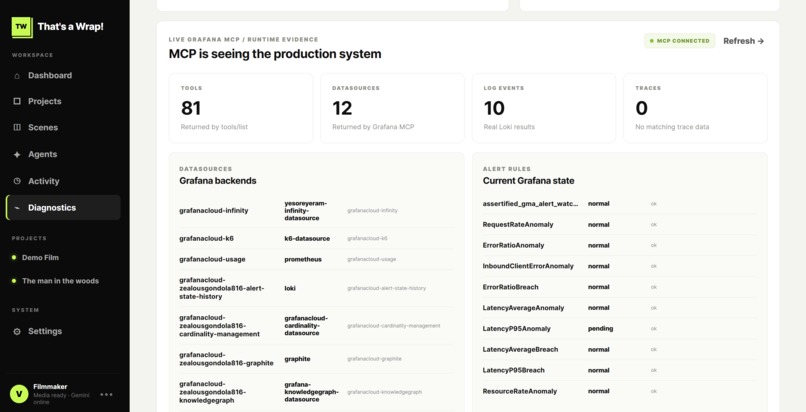Click the Refresh button
The width and height of the screenshot is (806, 412).
pyautogui.click(x=743, y=41)
